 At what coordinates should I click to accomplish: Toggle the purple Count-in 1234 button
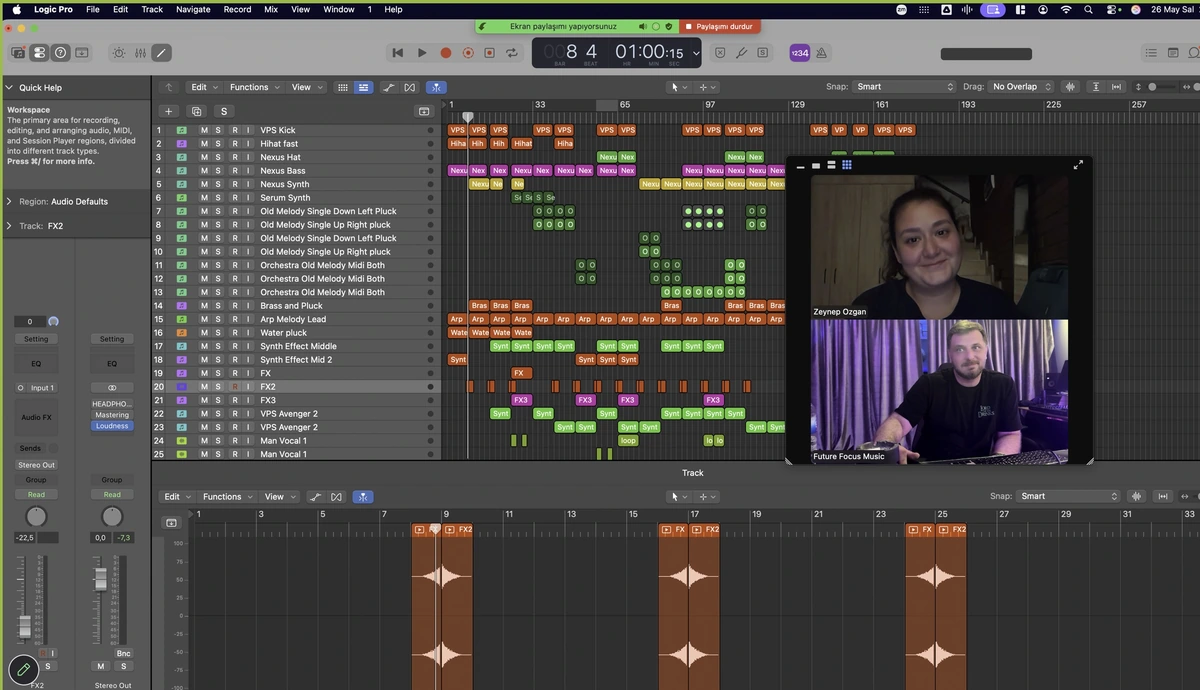tap(799, 53)
